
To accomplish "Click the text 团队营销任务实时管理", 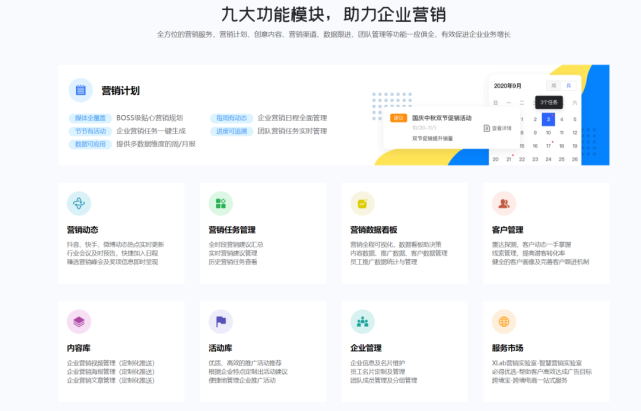I will 292,131.
